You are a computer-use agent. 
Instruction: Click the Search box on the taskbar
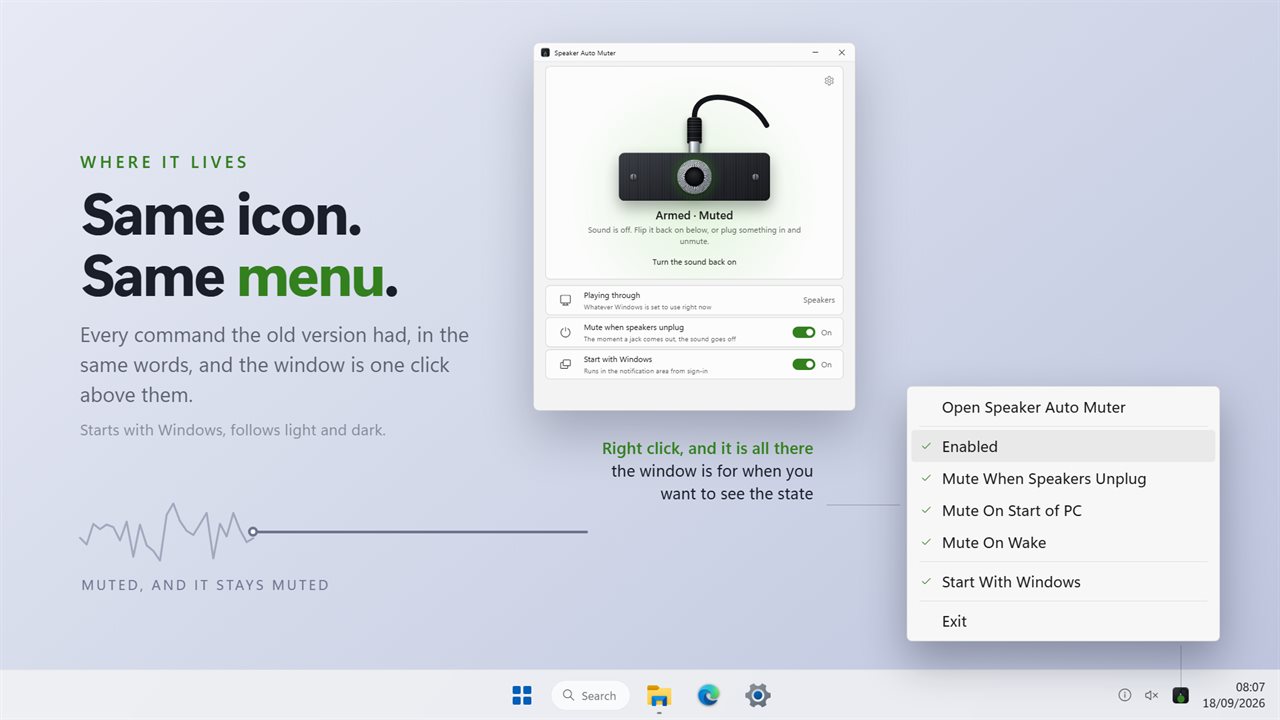click(x=590, y=695)
